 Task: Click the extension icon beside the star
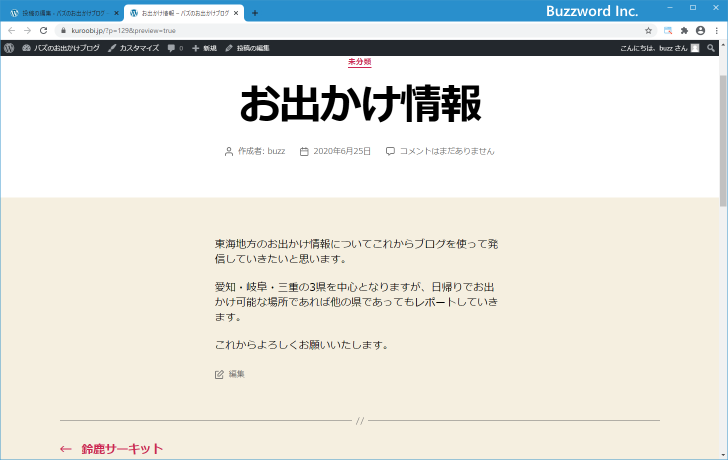[x=668, y=31]
